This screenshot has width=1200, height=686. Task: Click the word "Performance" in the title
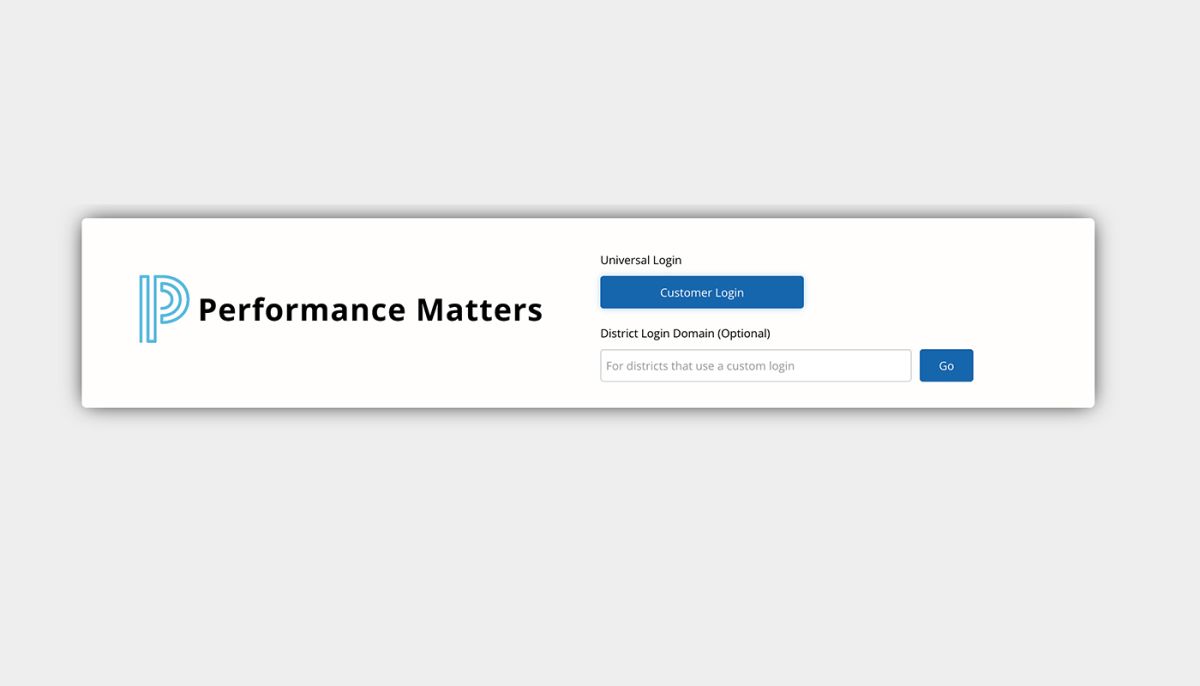tap(301, 310)
